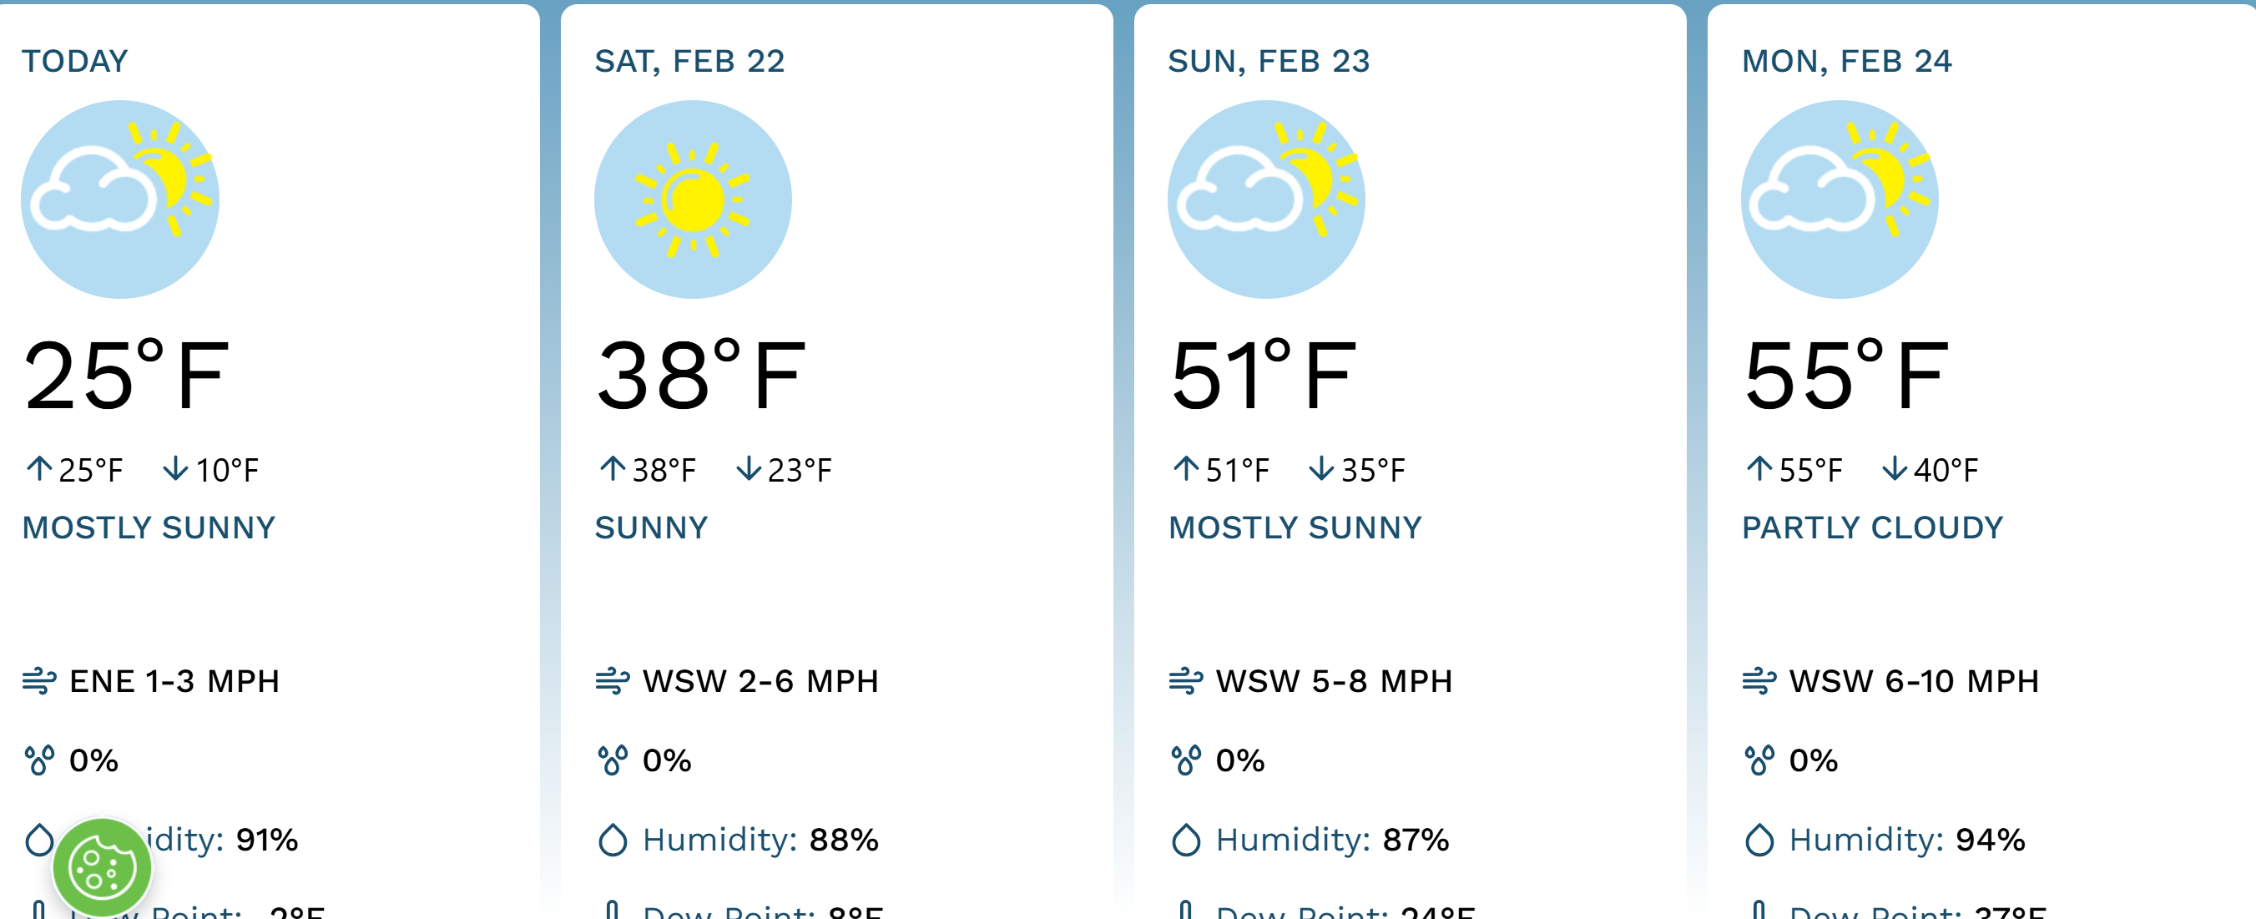This screenshot has width=2256, height=919.
Task: Click precipitation droplets icon in Saturday card
Action: click(612, 761)
